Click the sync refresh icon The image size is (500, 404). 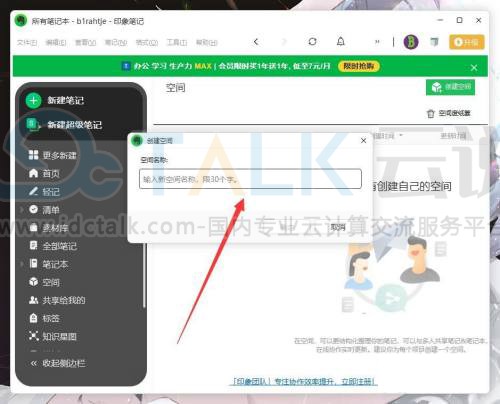312,42
